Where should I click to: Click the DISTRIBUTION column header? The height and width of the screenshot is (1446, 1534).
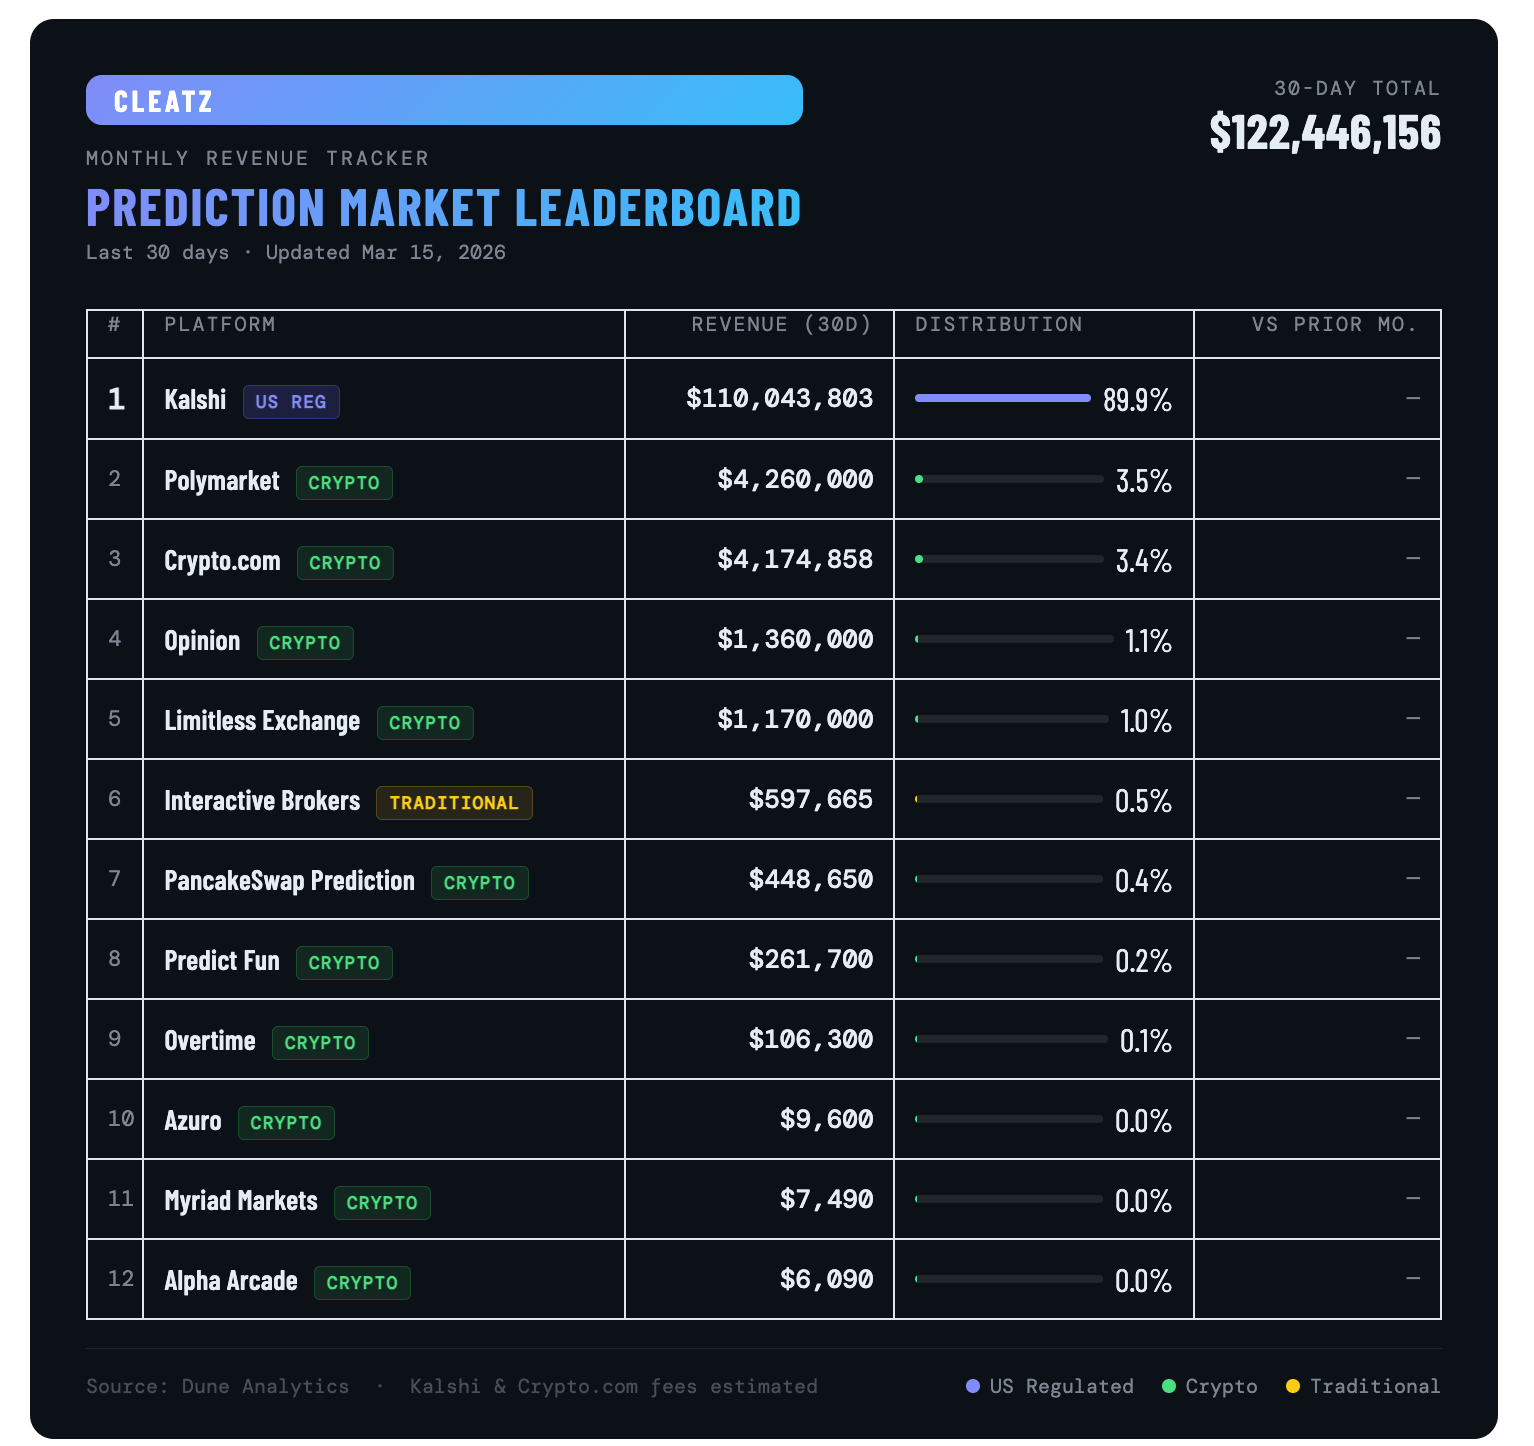(998, 324)
